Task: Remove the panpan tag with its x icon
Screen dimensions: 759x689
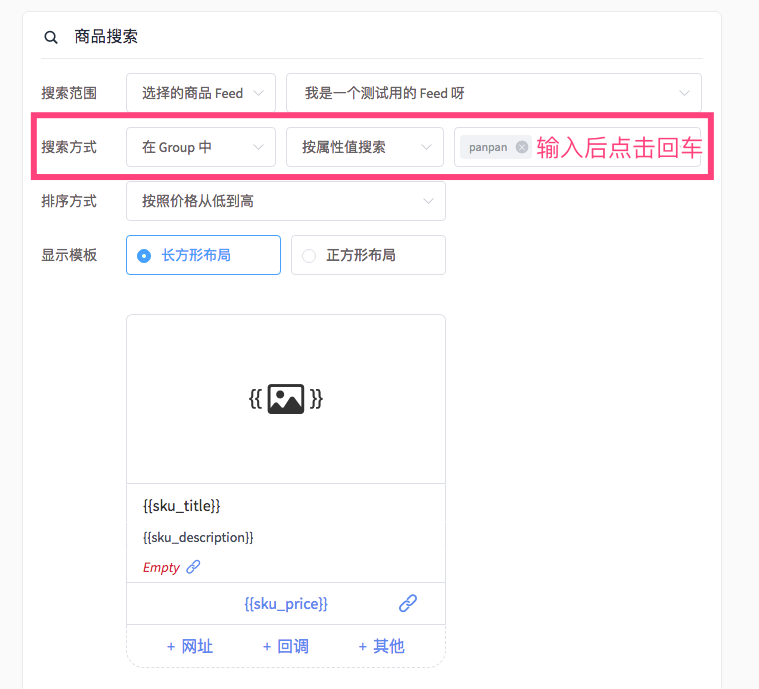Action: click(x=522, y=147)
